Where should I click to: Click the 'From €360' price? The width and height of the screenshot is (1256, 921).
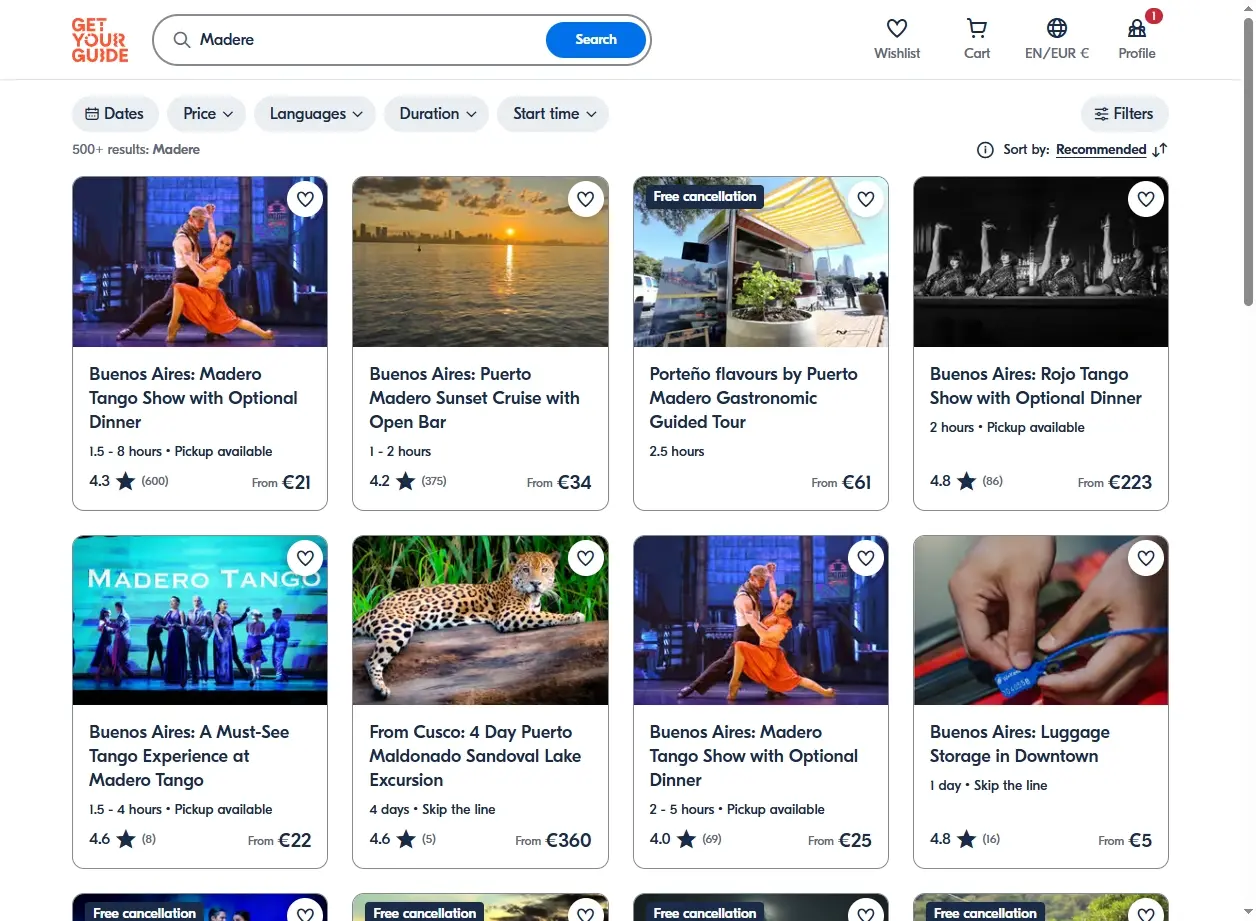553,840
